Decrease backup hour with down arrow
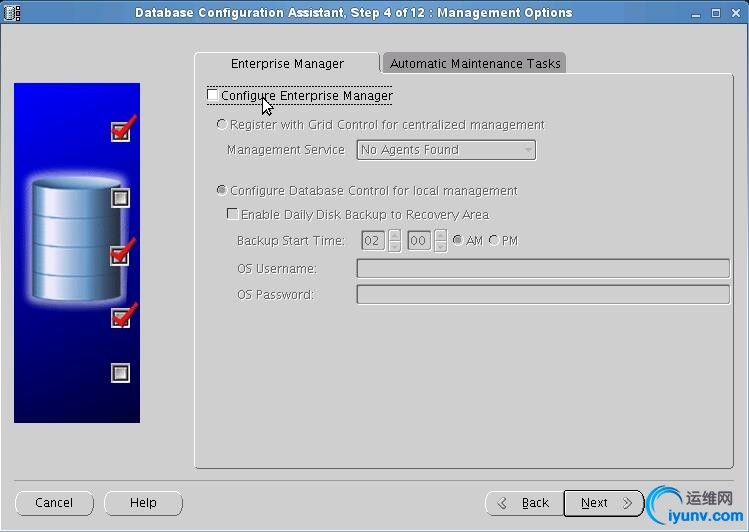Image resolution: width=749 pixels, height=532 pixels. coord(395,246)
